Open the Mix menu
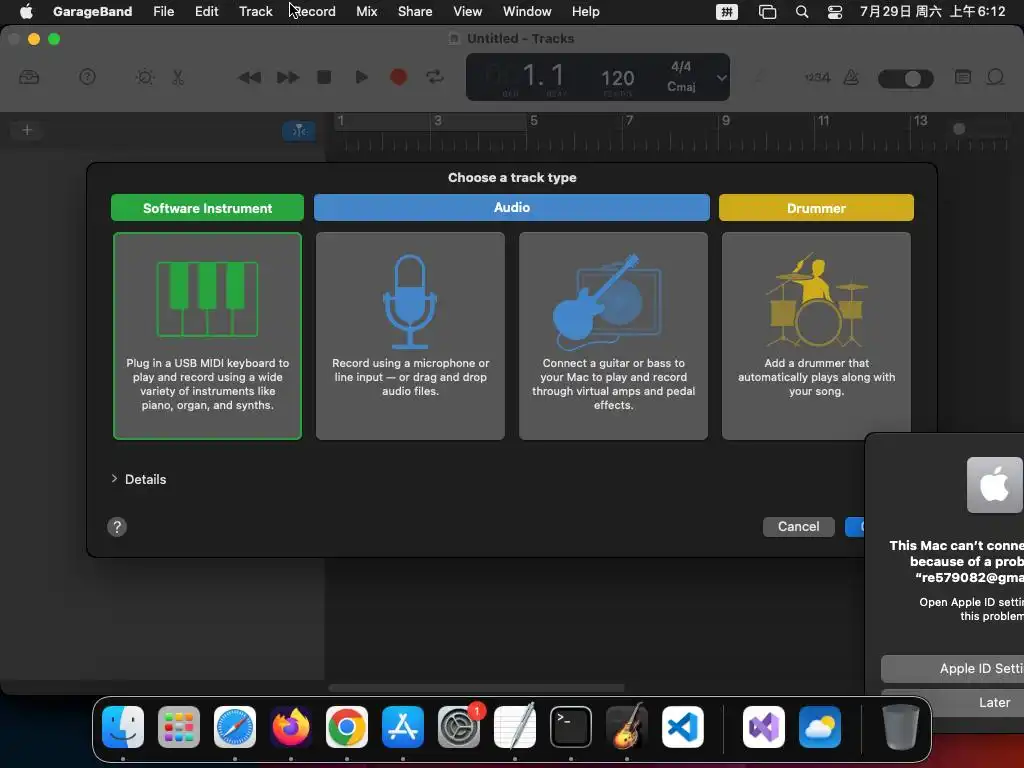 click(366, 11)
